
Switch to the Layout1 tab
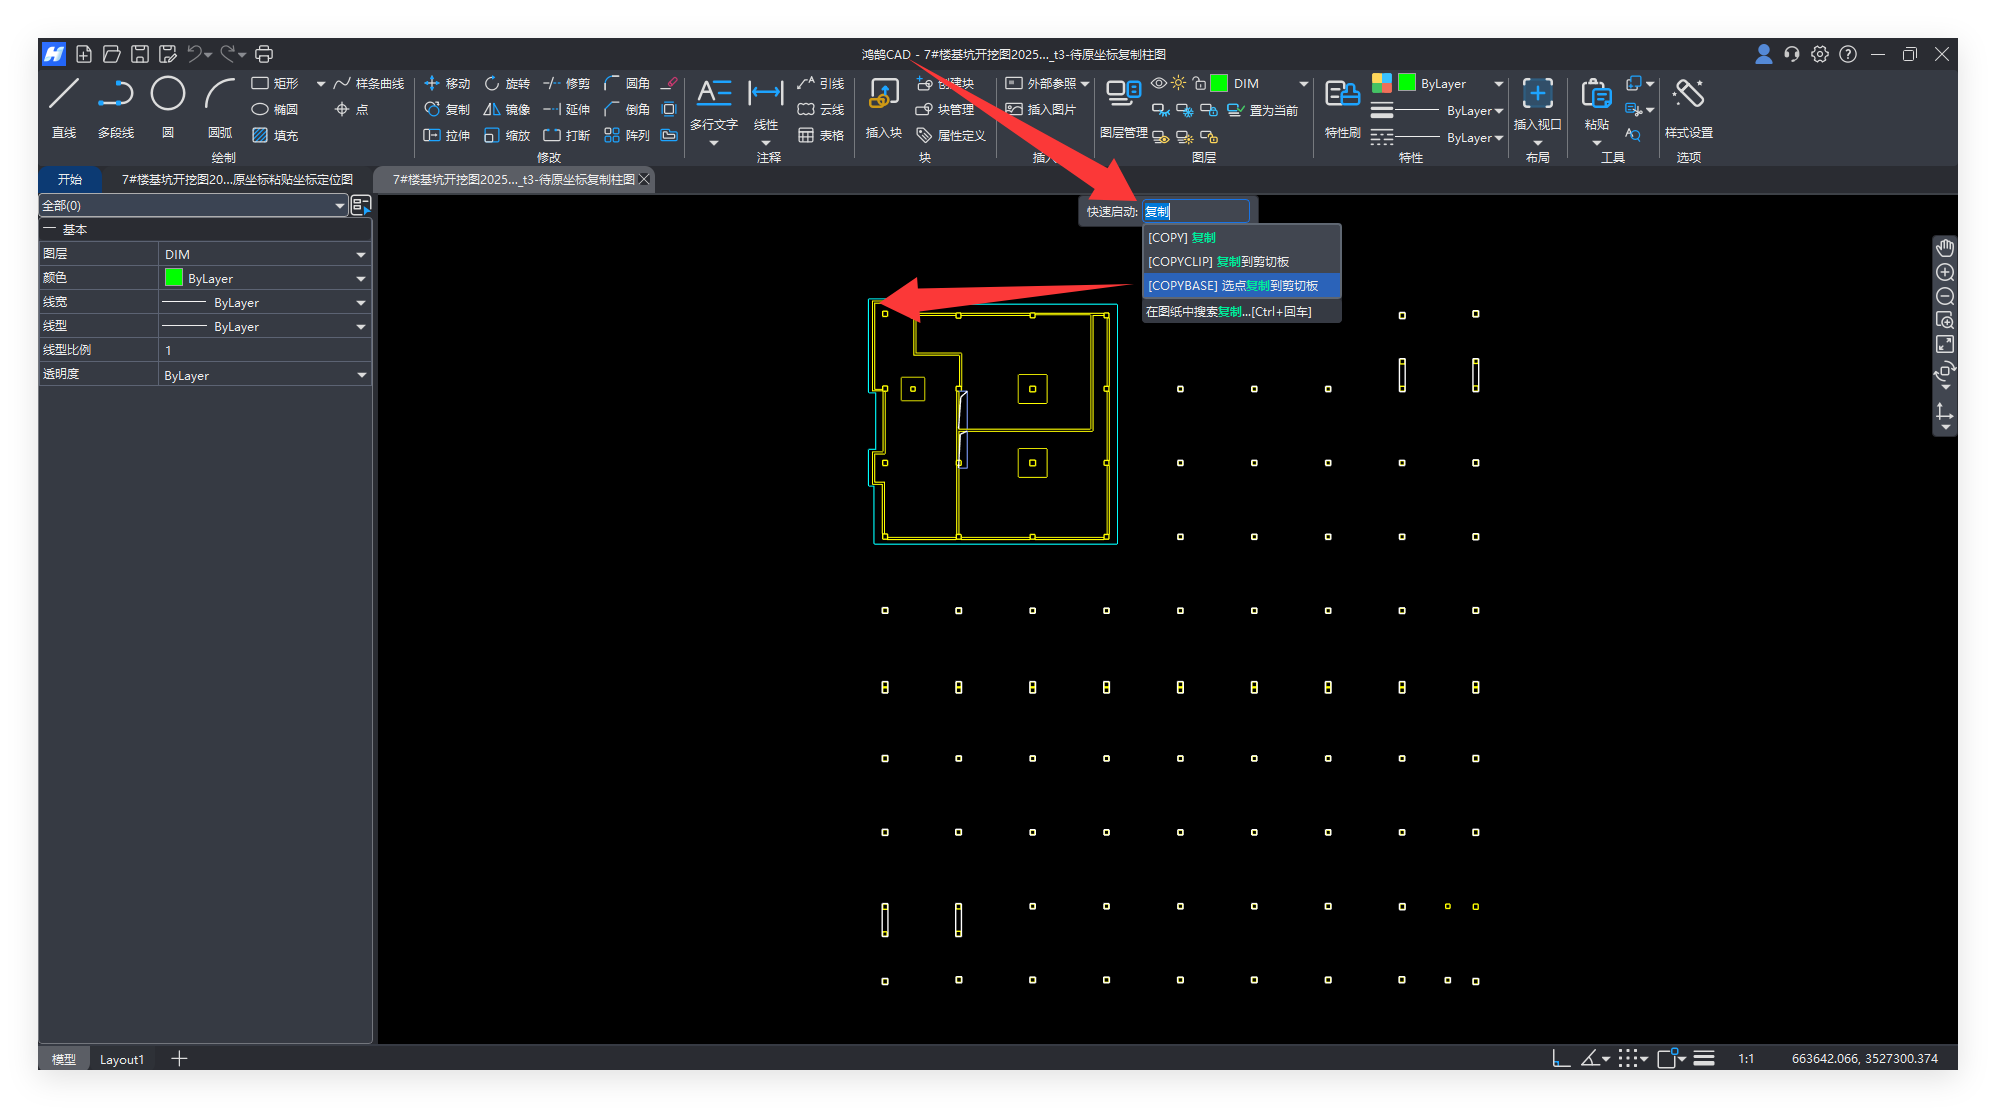click(122, 1060)
